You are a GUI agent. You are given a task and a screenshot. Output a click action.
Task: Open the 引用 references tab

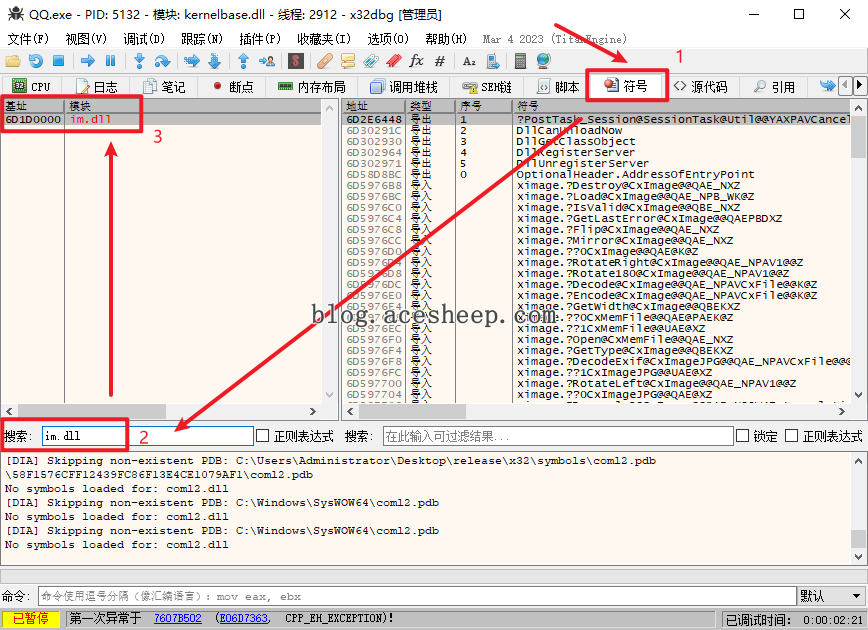pyautogui.click(x=774, y=87)
